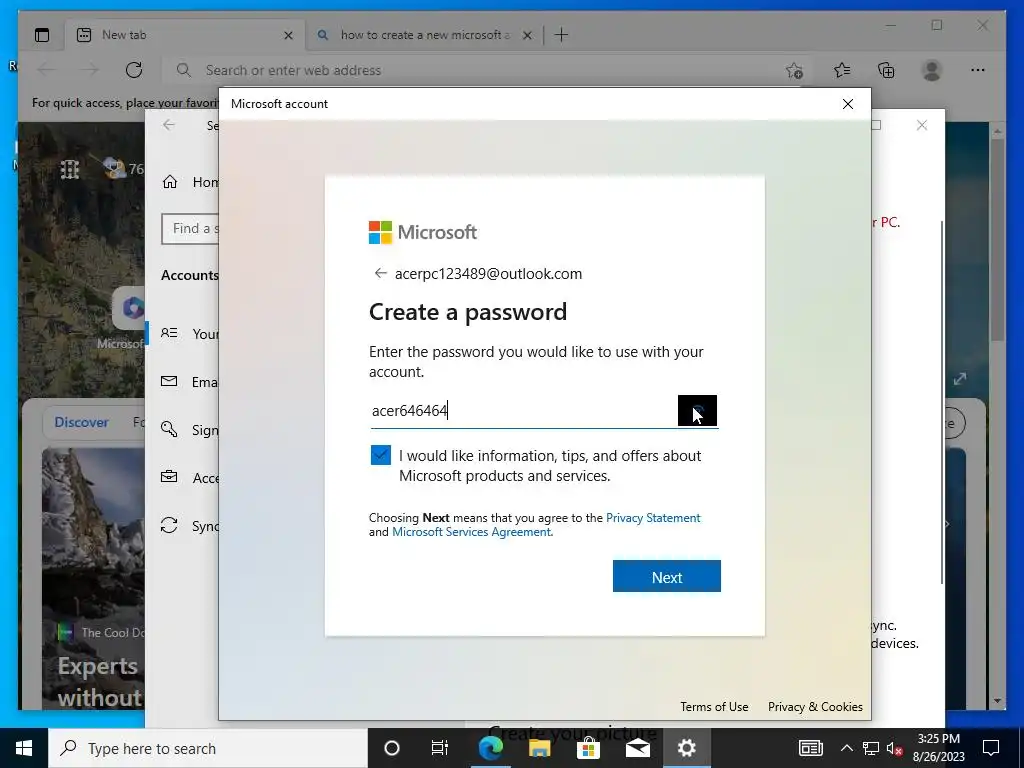Switch to the New tab browser tab
The height and width of the screenshot is (768, 1024).
(x=185, y=35)
